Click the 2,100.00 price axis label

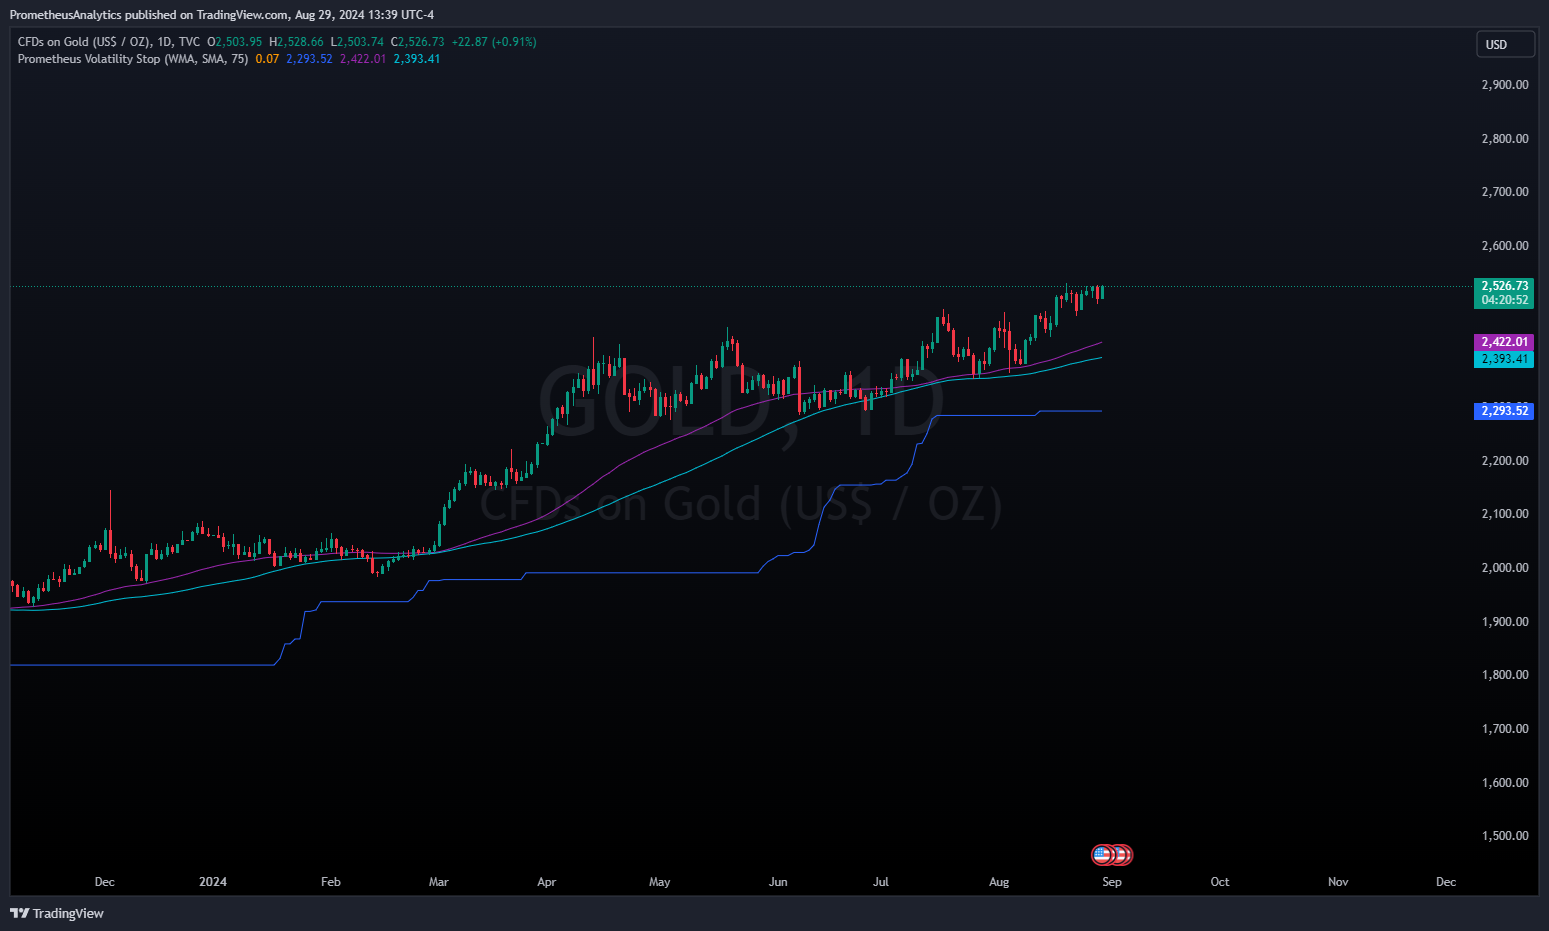tap(1505, 514)
